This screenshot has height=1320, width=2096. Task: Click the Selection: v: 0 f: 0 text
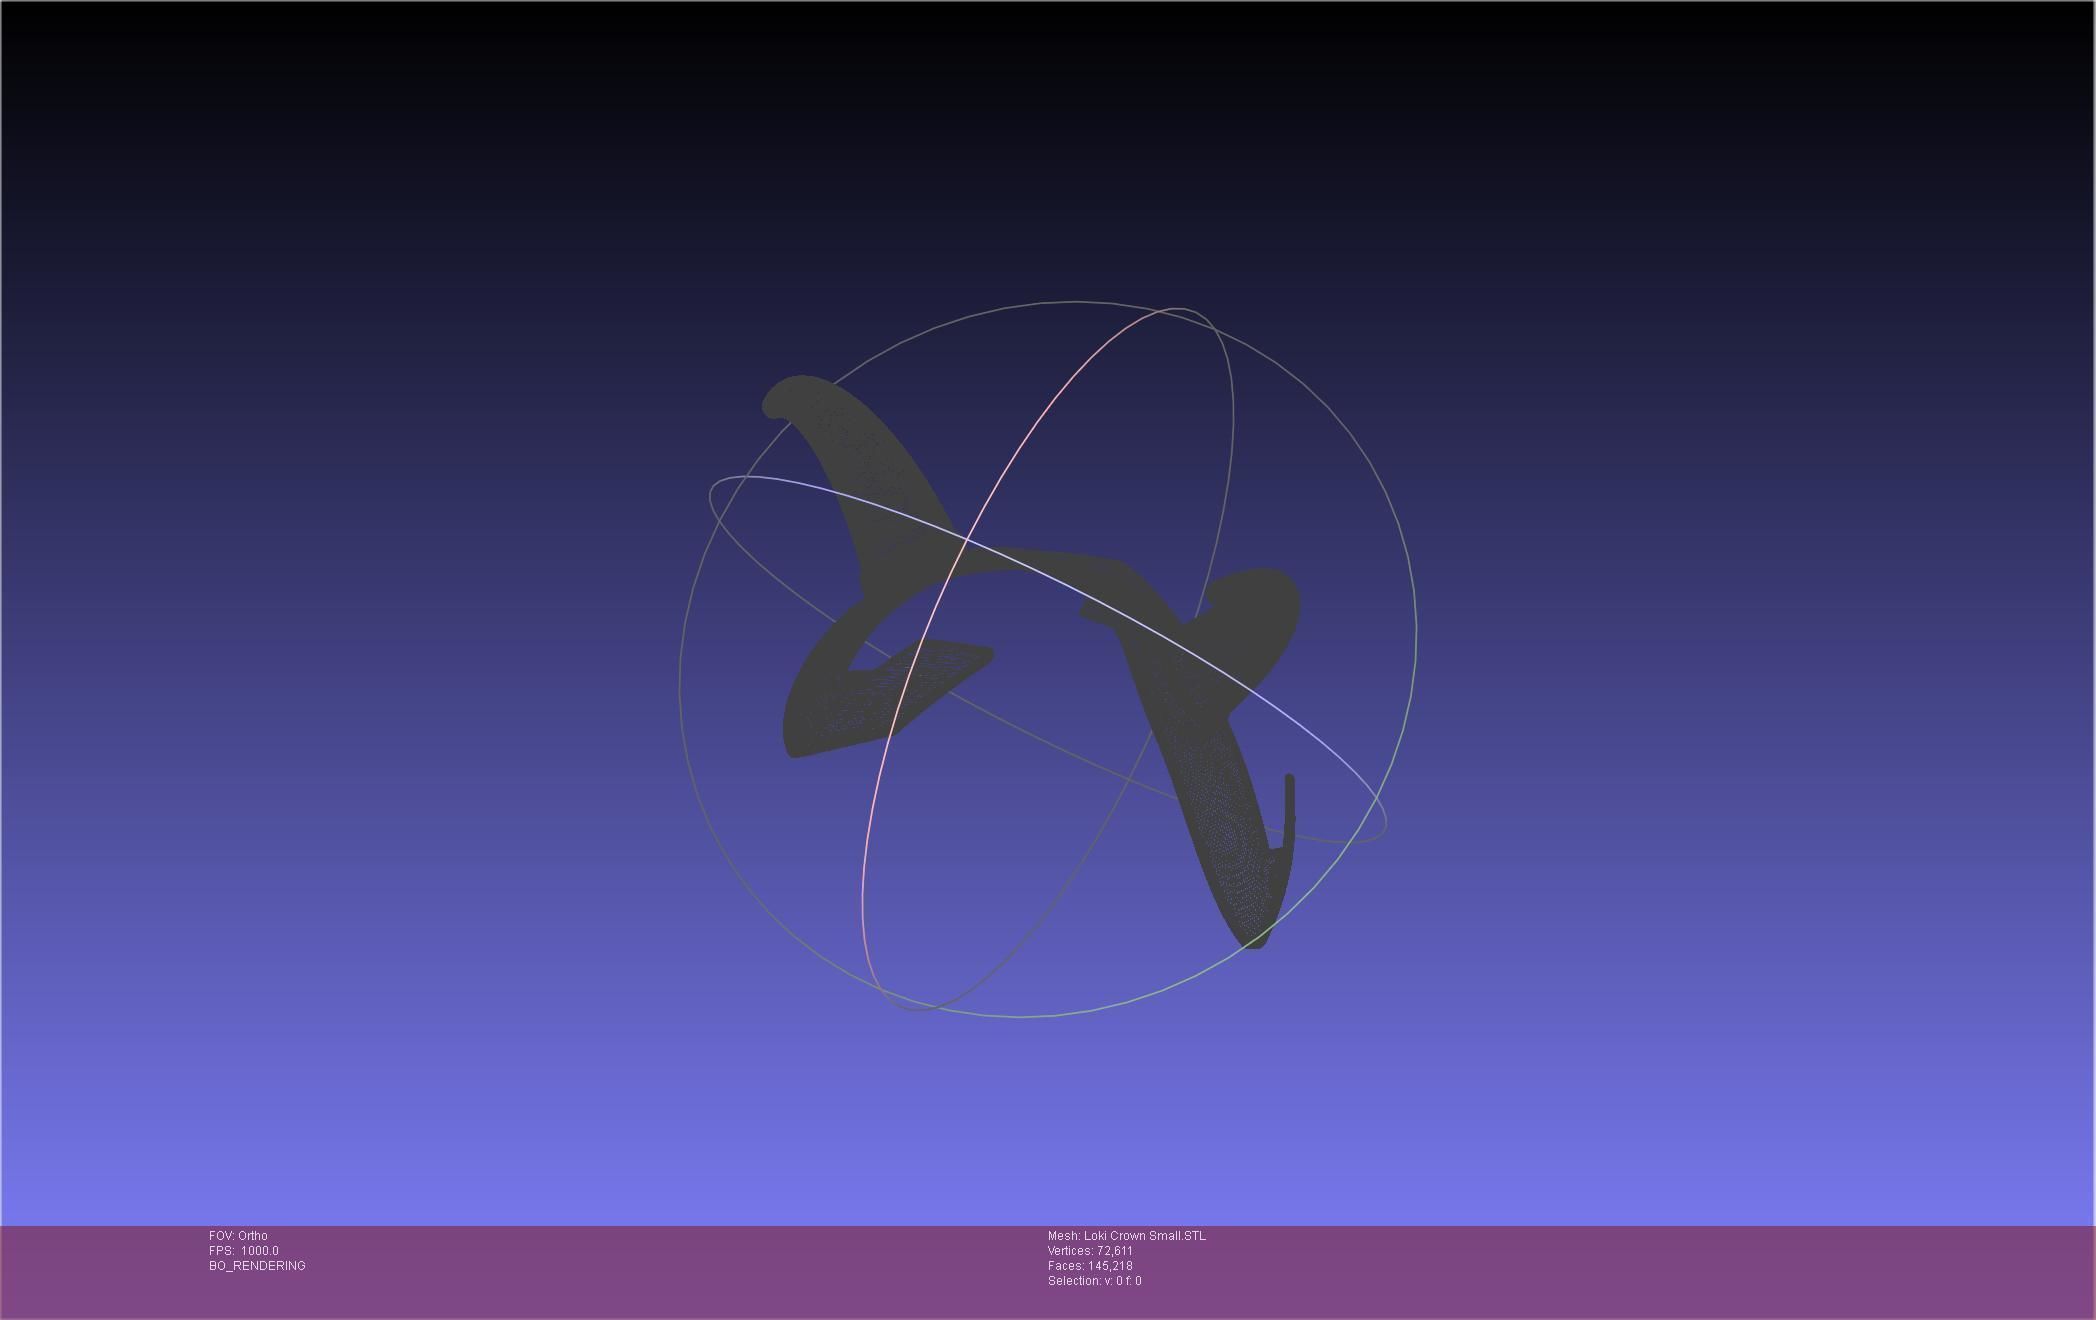tap(1094, 1281)
